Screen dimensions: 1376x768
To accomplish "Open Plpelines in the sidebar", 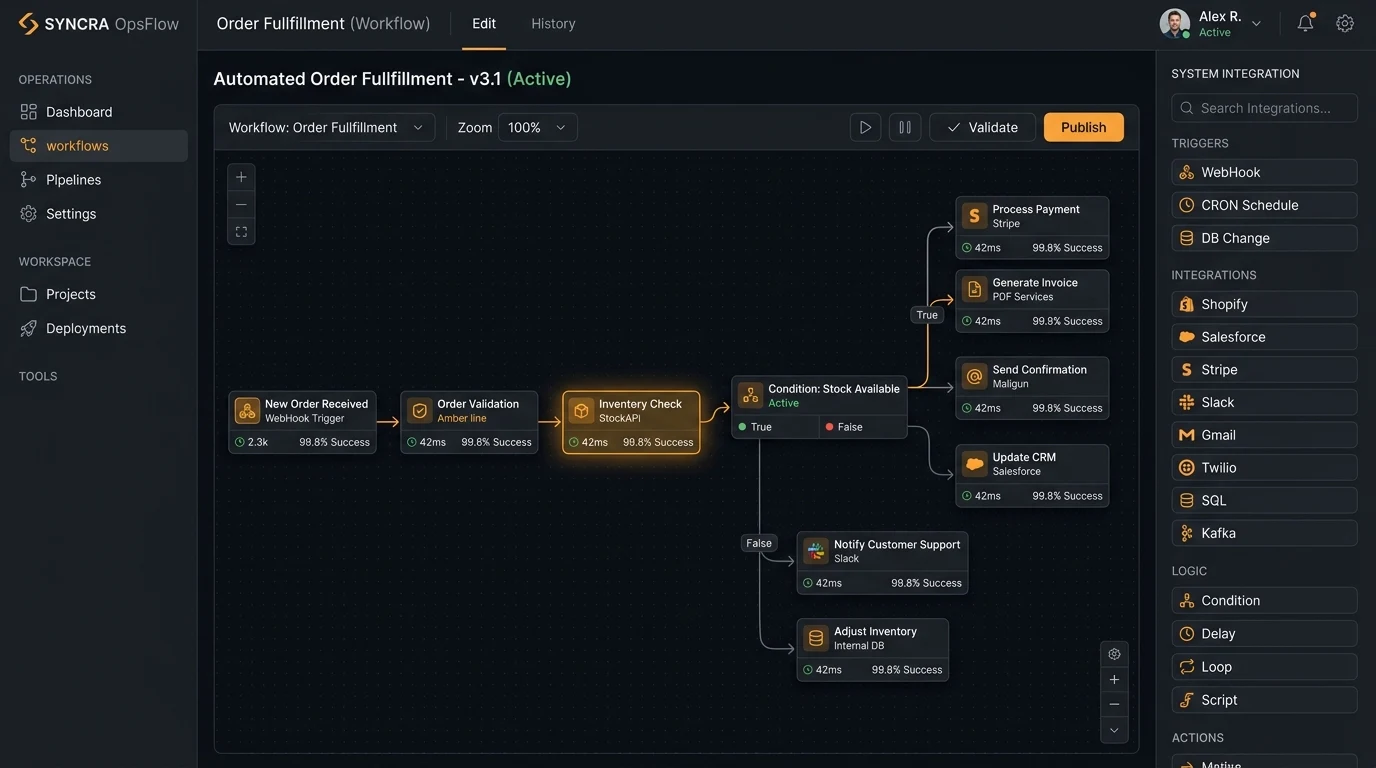I will (x=99, y=180).
